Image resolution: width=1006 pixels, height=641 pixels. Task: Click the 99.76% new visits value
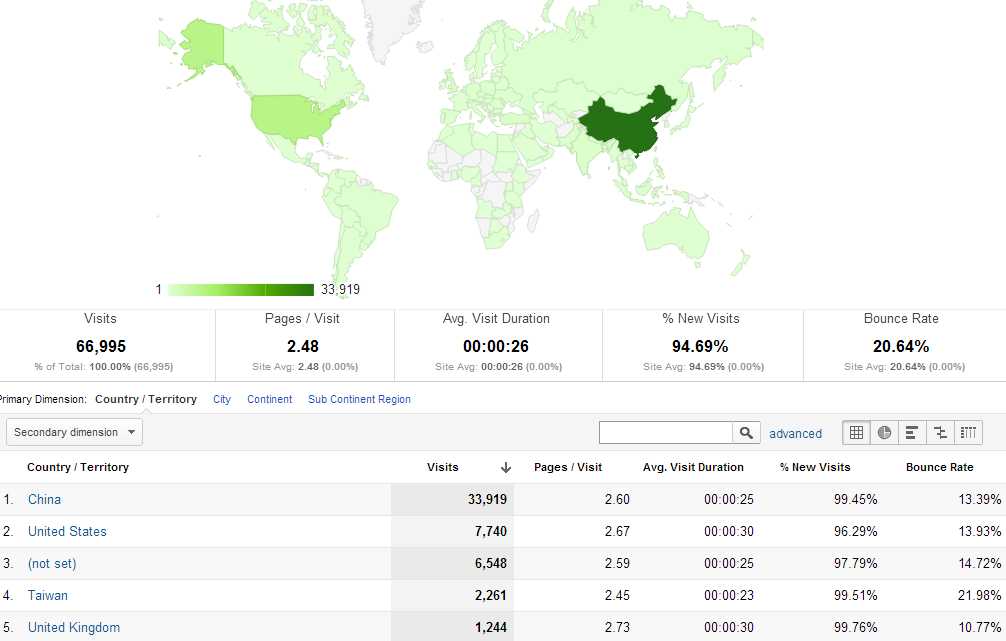[855, 628]
